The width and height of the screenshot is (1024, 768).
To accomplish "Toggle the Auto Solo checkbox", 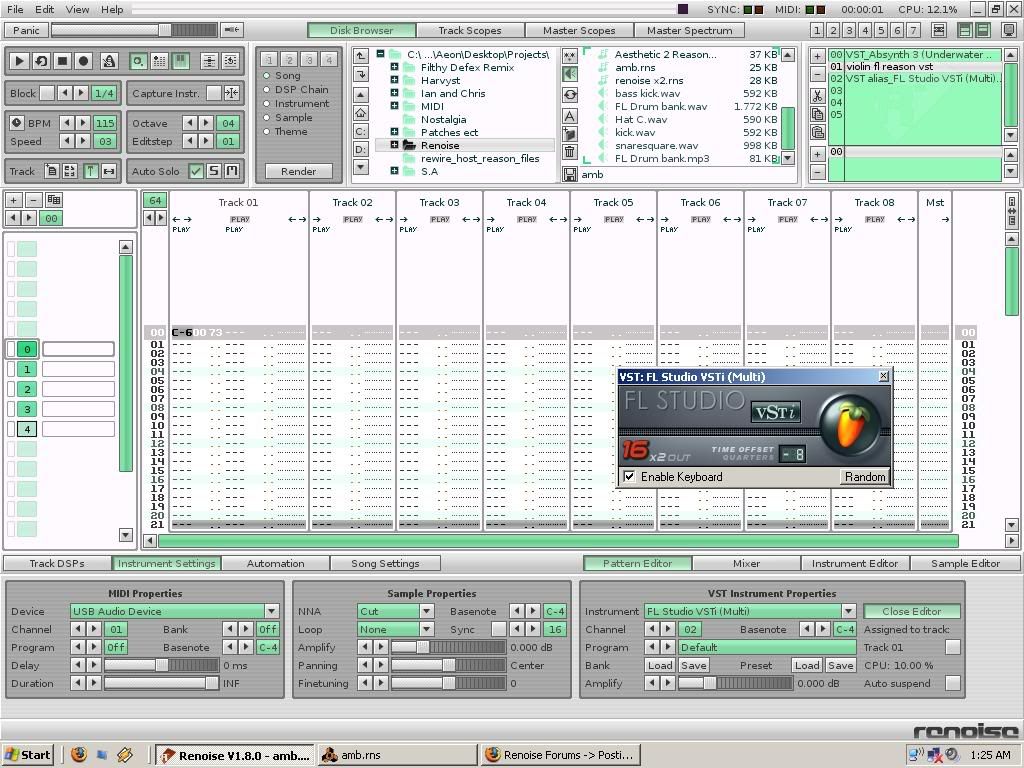I will click(195, 171).
